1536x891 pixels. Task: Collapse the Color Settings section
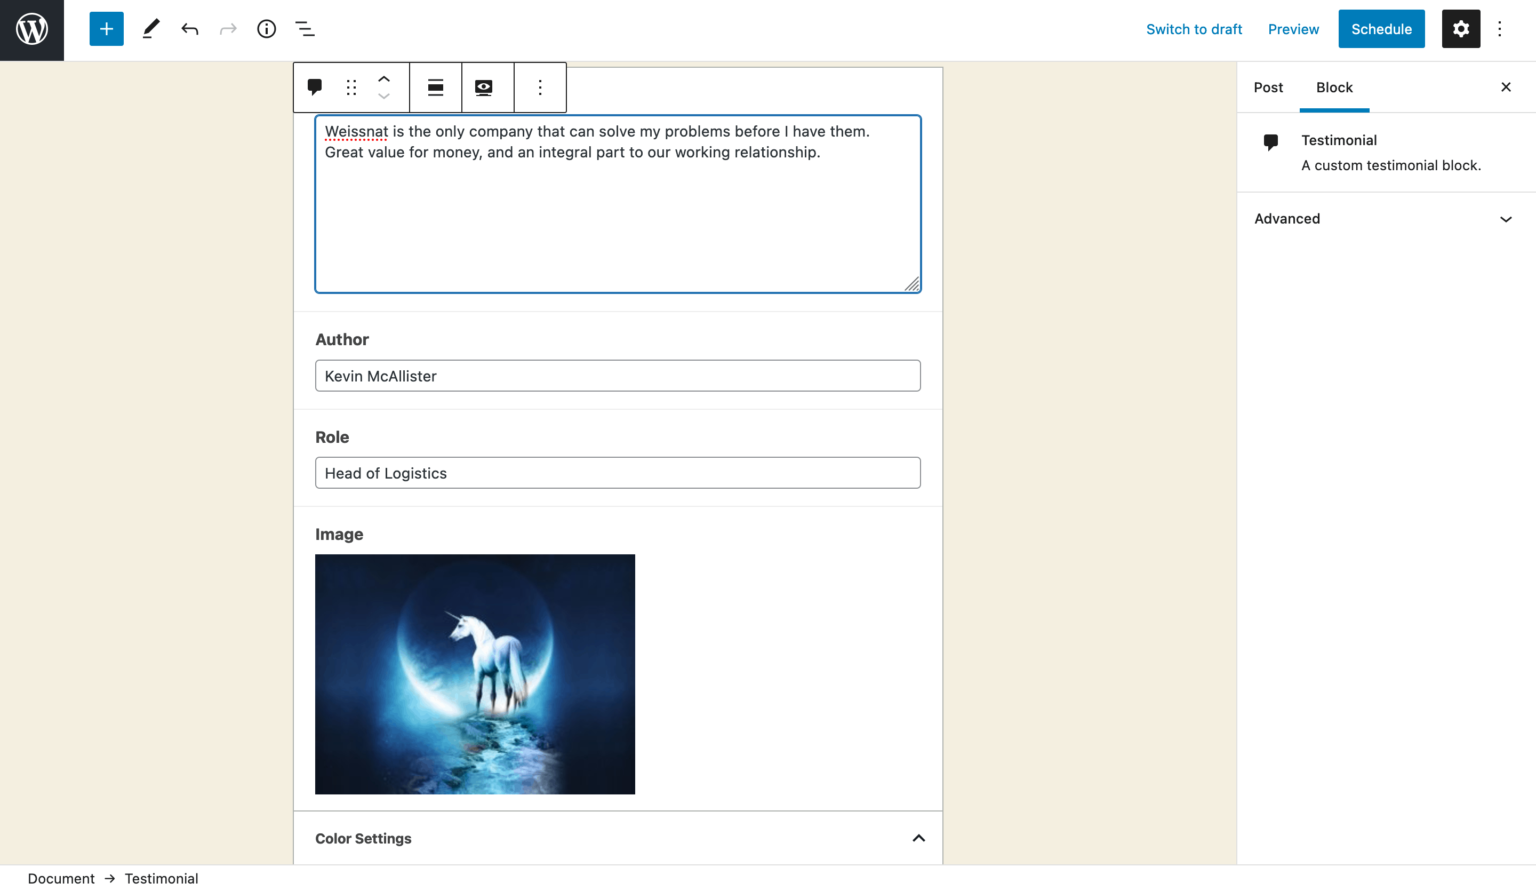click(x=918, y=838)
